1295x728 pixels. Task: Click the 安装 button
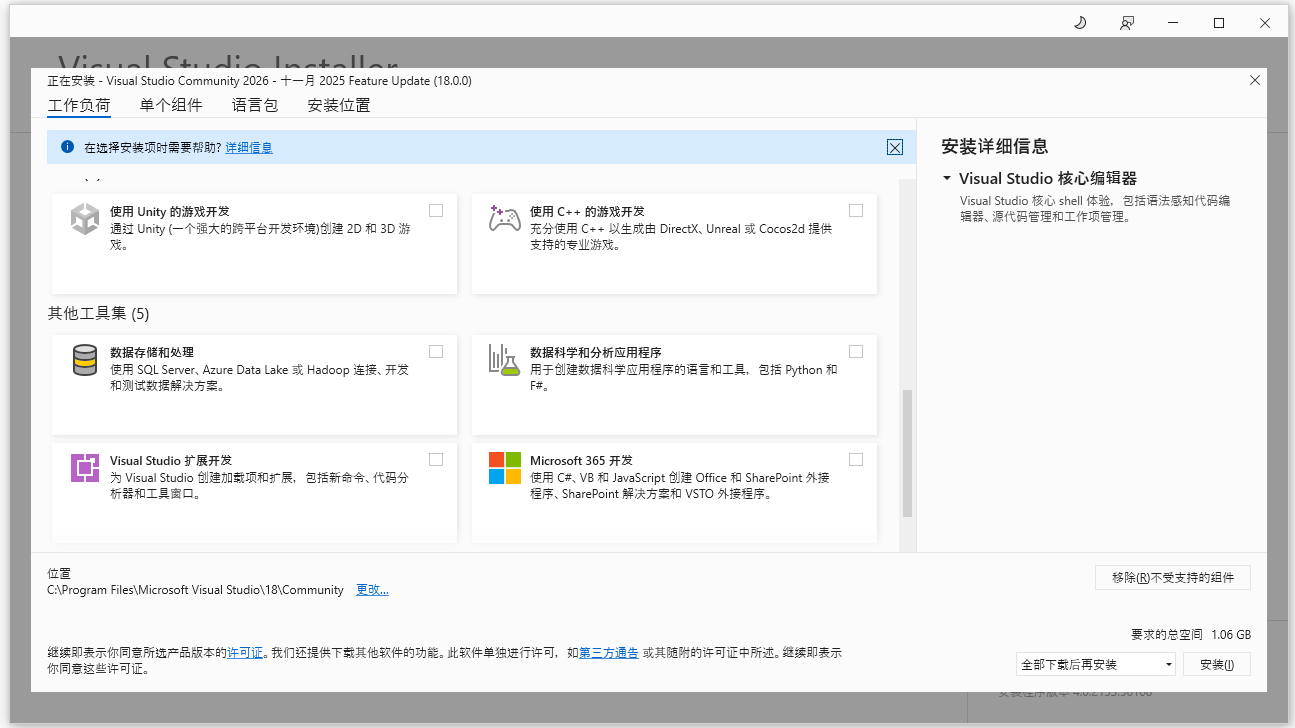(1216, 663)
